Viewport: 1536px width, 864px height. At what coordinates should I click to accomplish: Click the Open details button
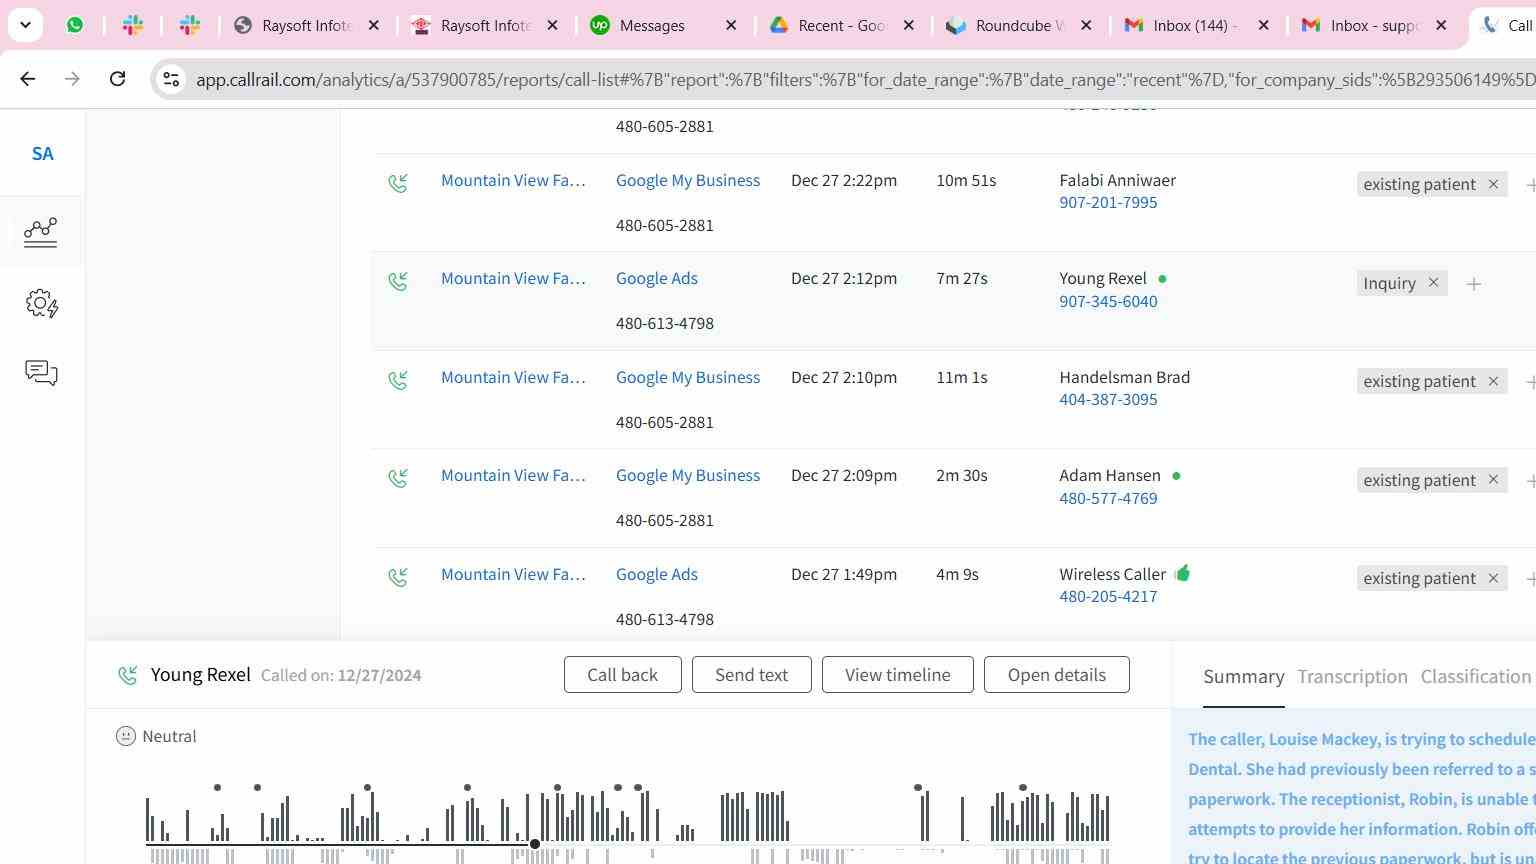tap(1056, 675)
